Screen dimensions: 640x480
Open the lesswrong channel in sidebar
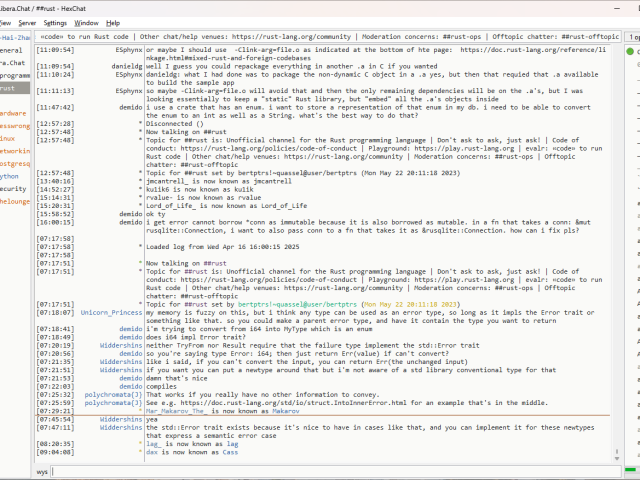pyautogui.click(x=13, y=126)
